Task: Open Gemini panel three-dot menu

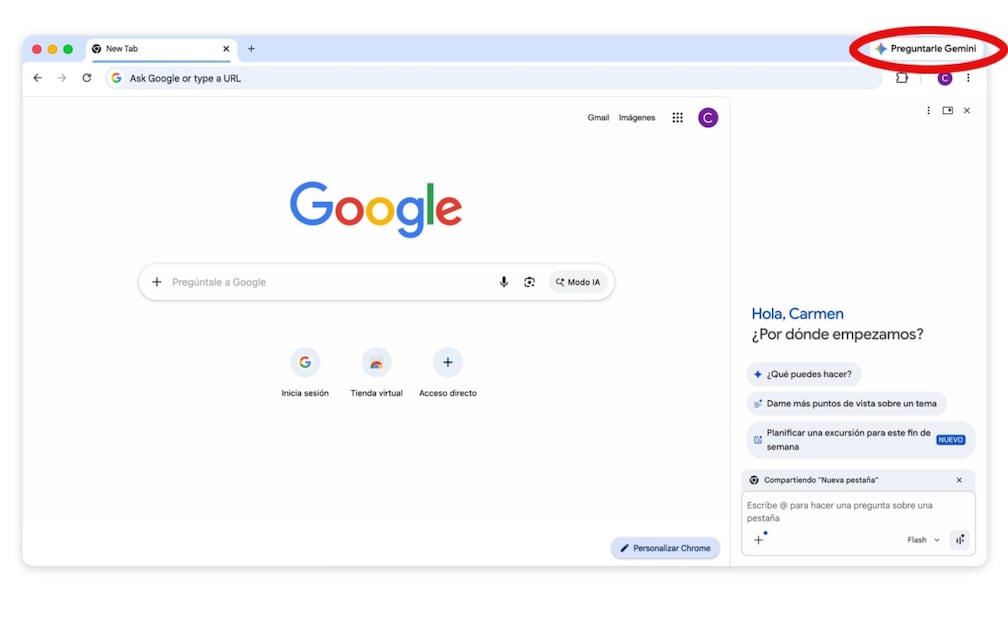Action: tap(928, 111)
